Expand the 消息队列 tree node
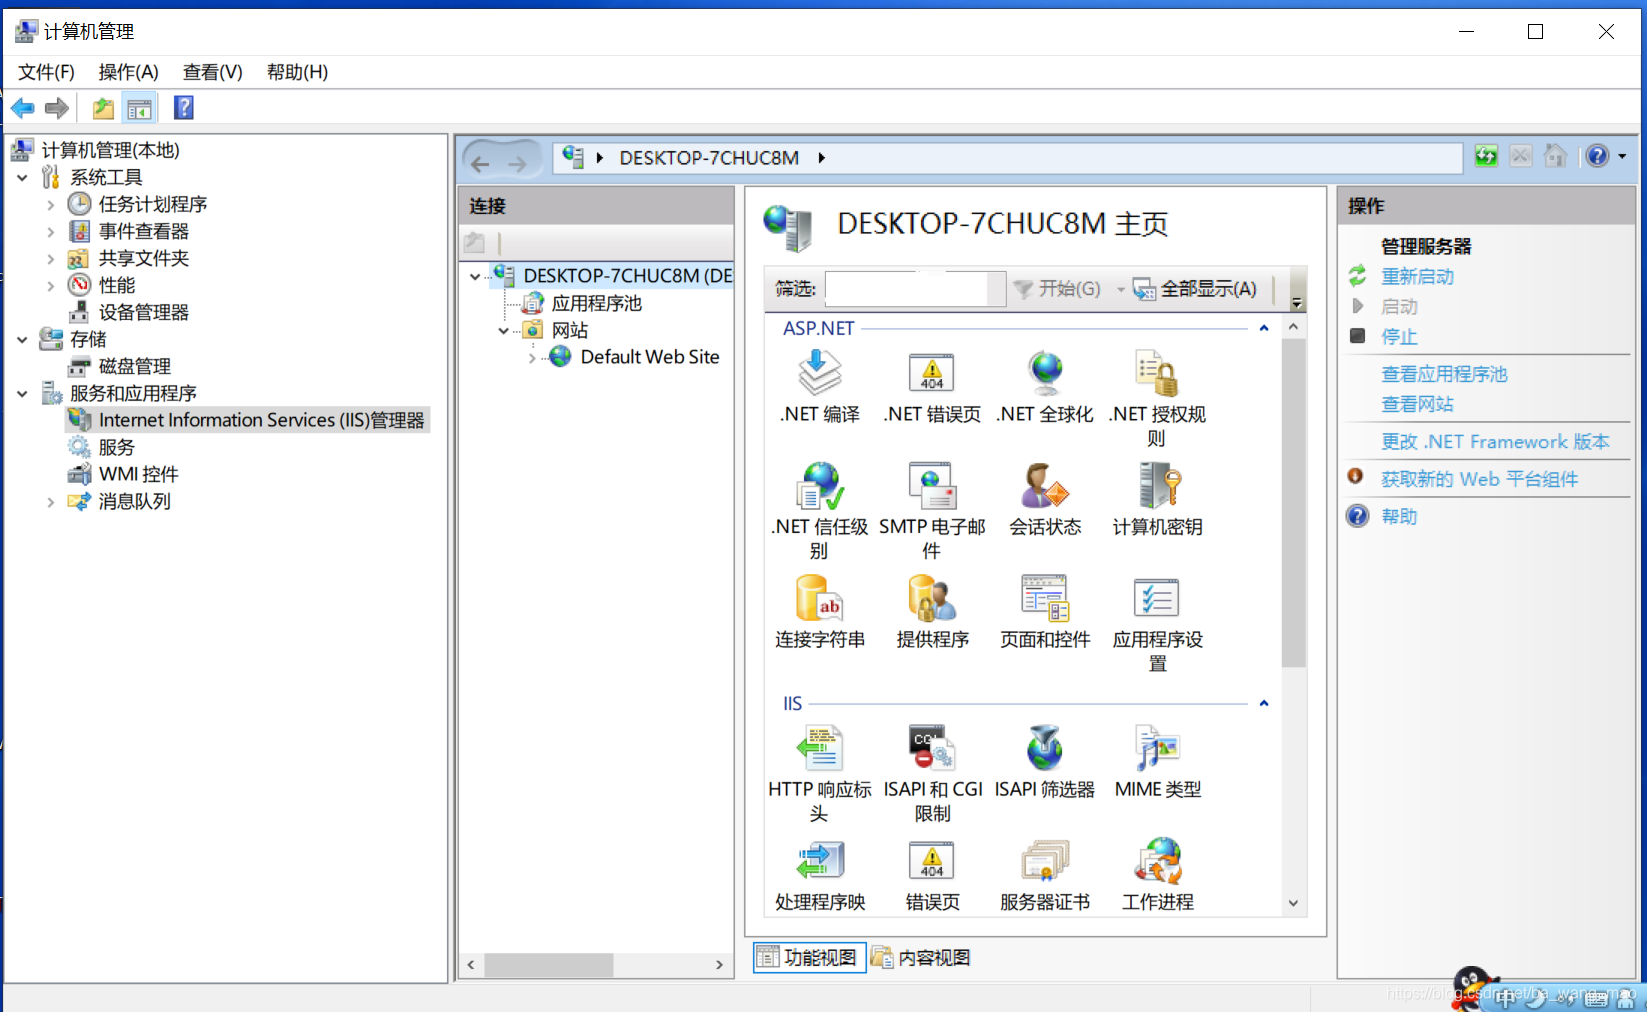Viewport: 1647px width, 1012px height. [x=50, y=502]
